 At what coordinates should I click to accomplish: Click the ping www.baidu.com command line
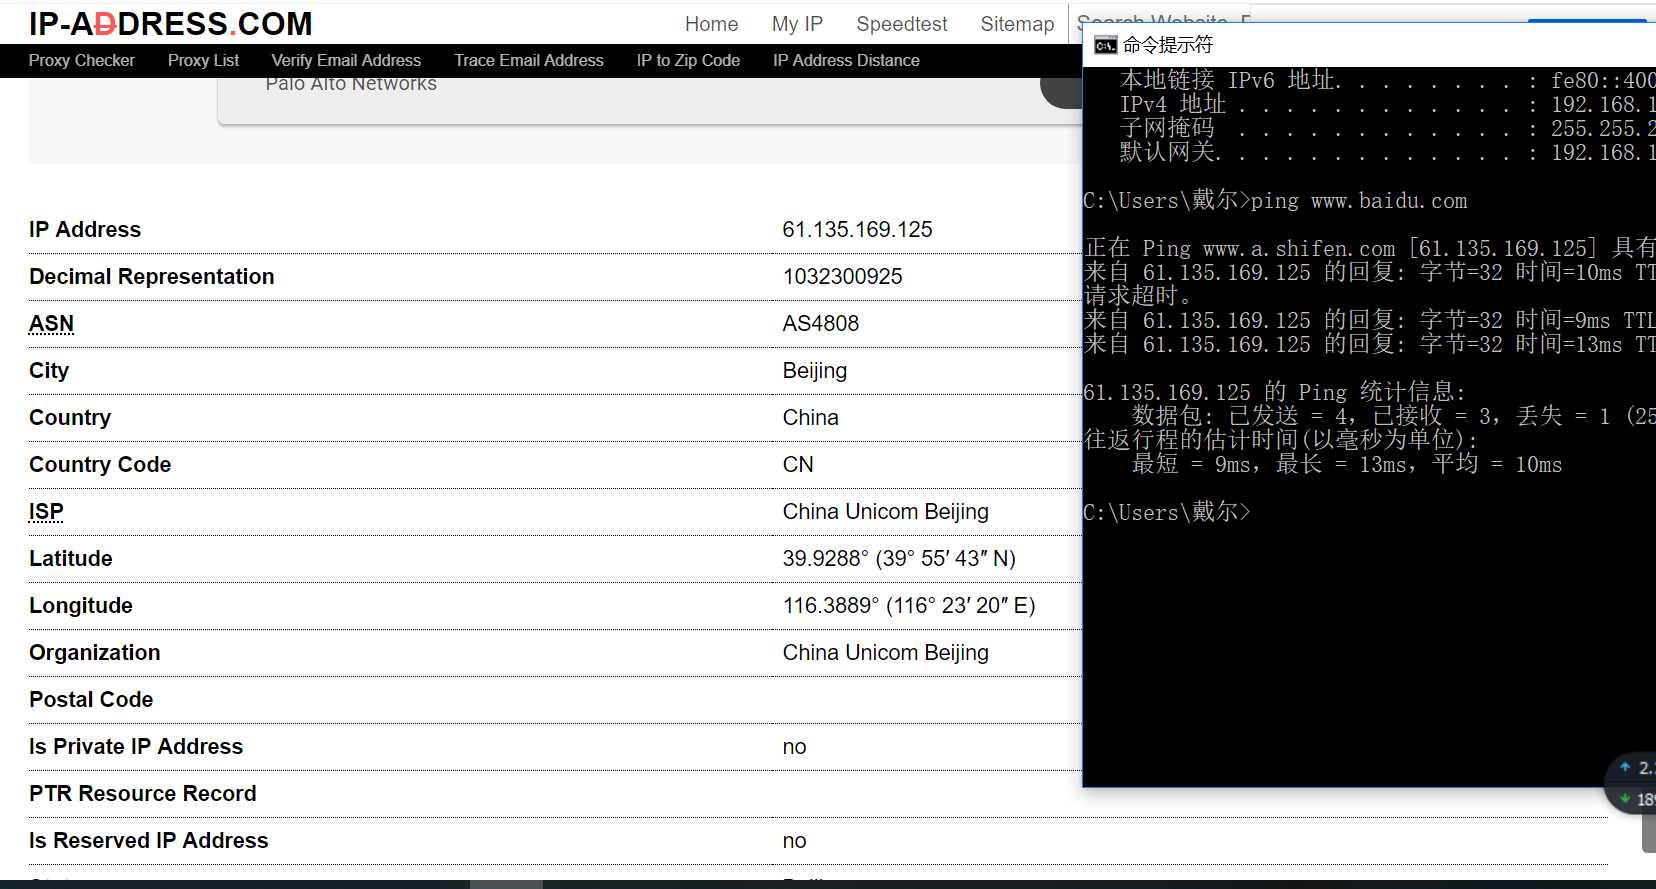click(1275, 200)
